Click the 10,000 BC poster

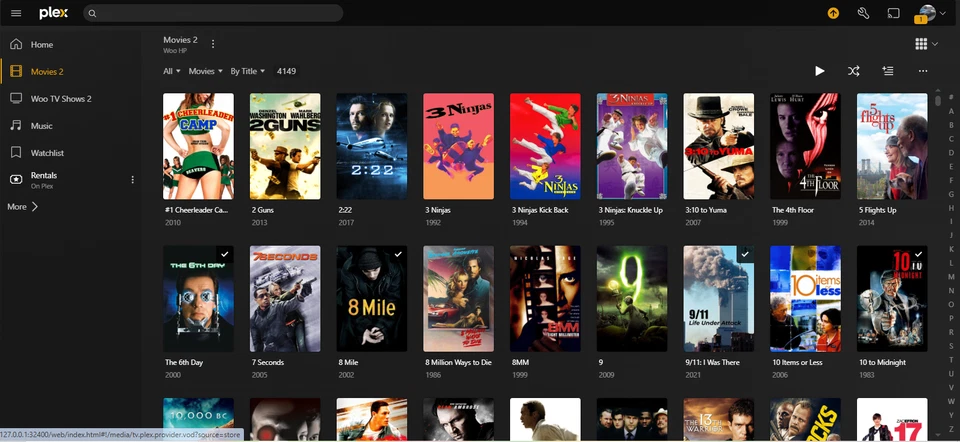click(x=198, y=419)
